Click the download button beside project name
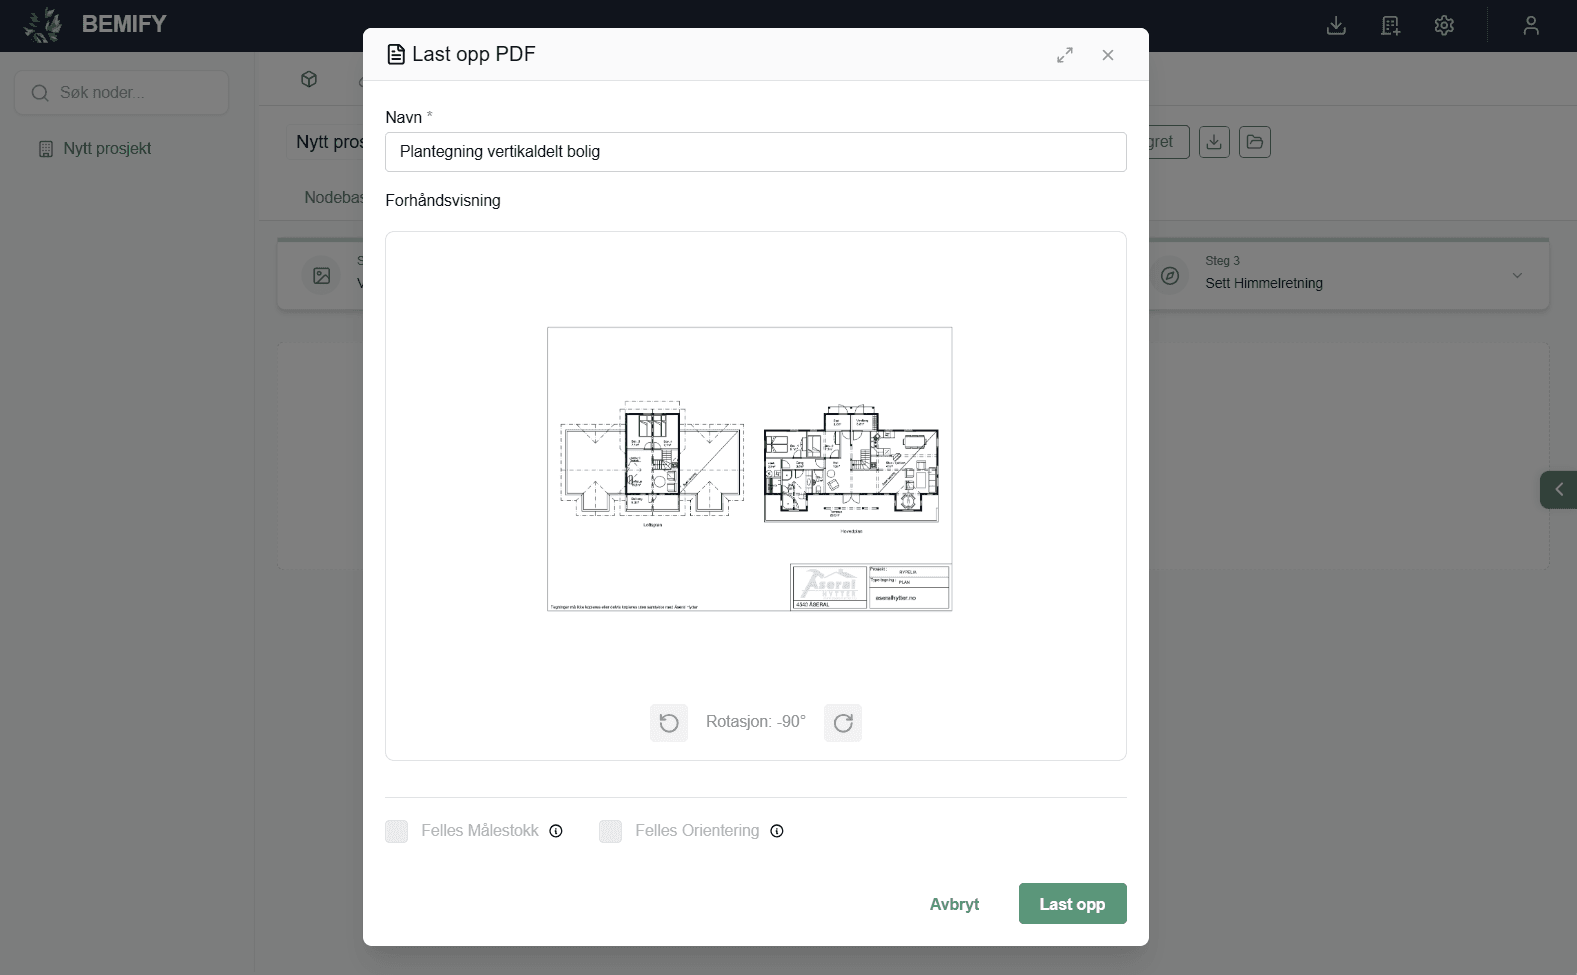This screenshot has width=1577, height=975. 1214,142
